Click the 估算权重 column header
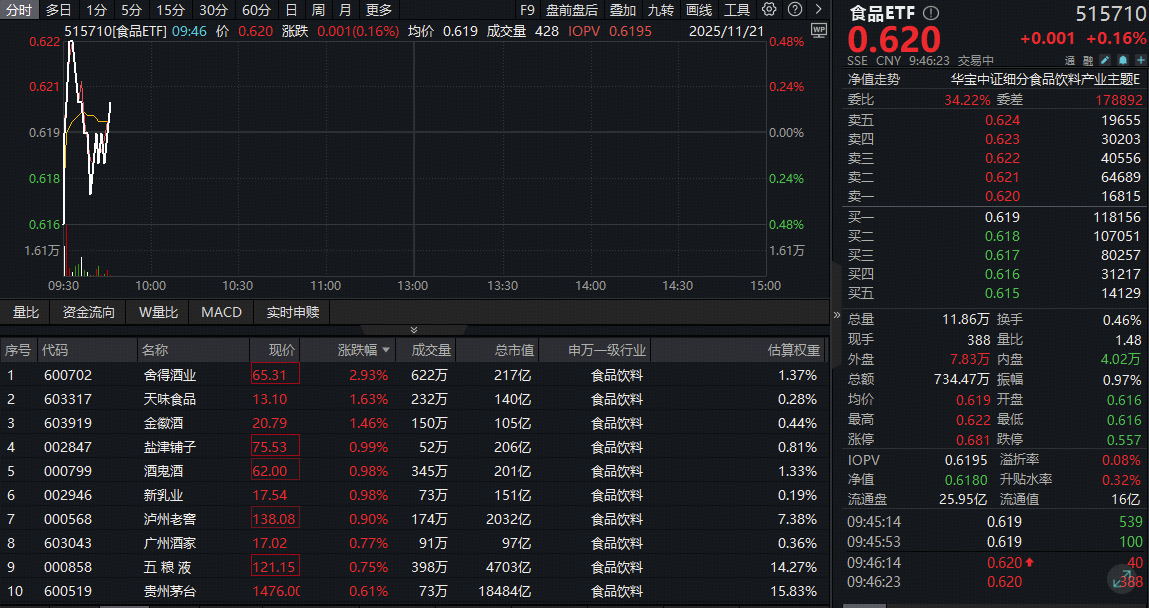 [x=794, y=350]
